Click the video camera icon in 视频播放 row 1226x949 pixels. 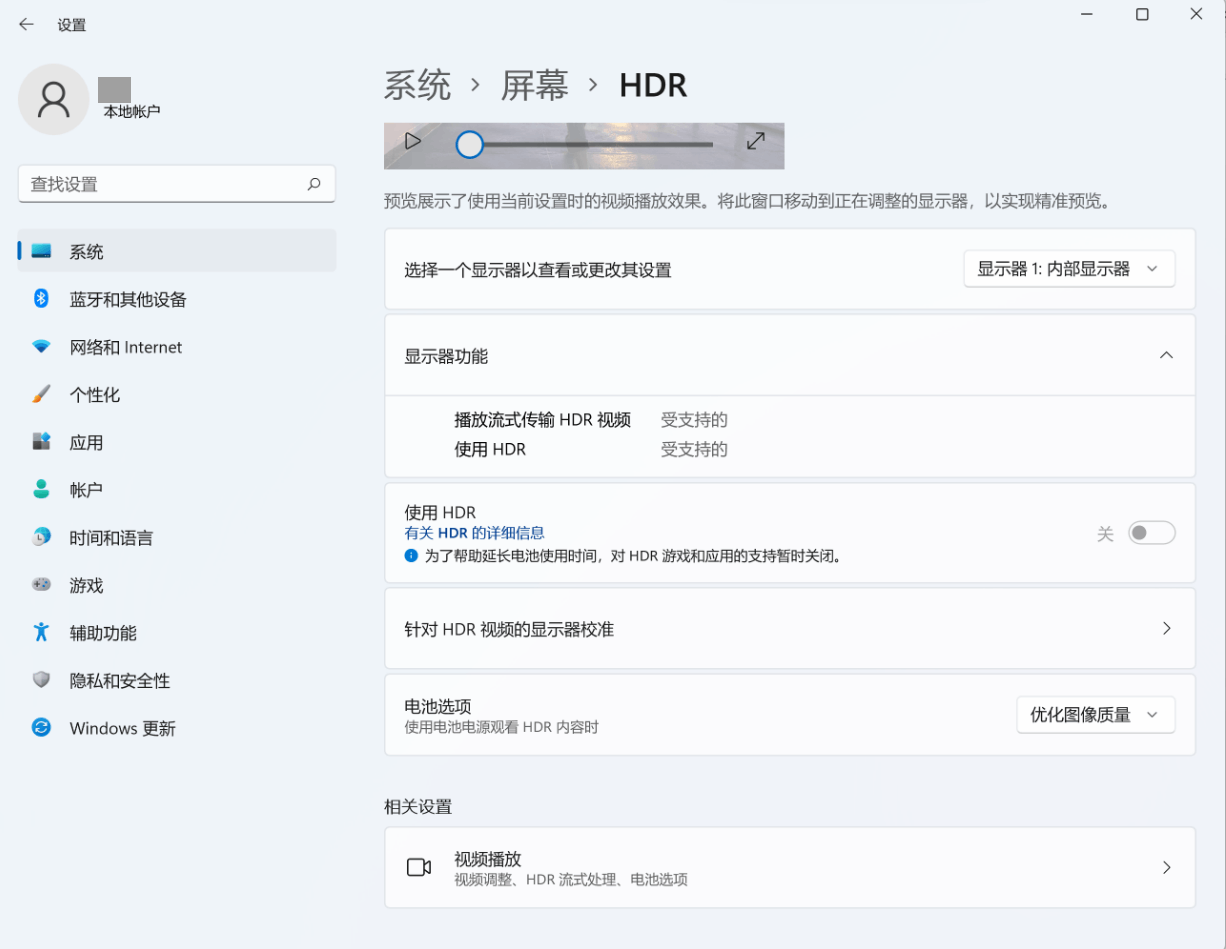click(419, 867)
